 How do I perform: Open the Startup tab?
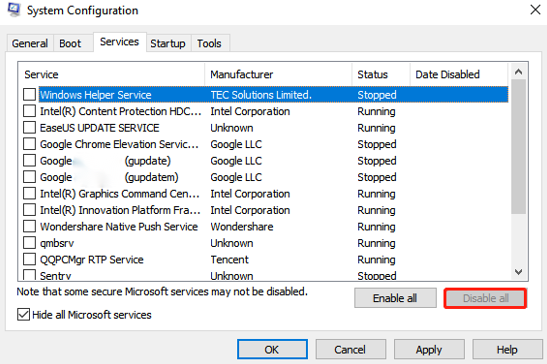pyautogui.click(x=168, y=43)
